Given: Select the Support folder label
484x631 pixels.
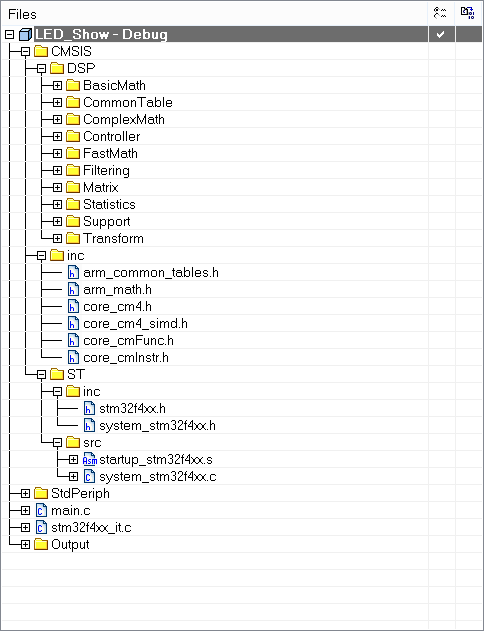Looking at the screenshot, I should point(107,221).
